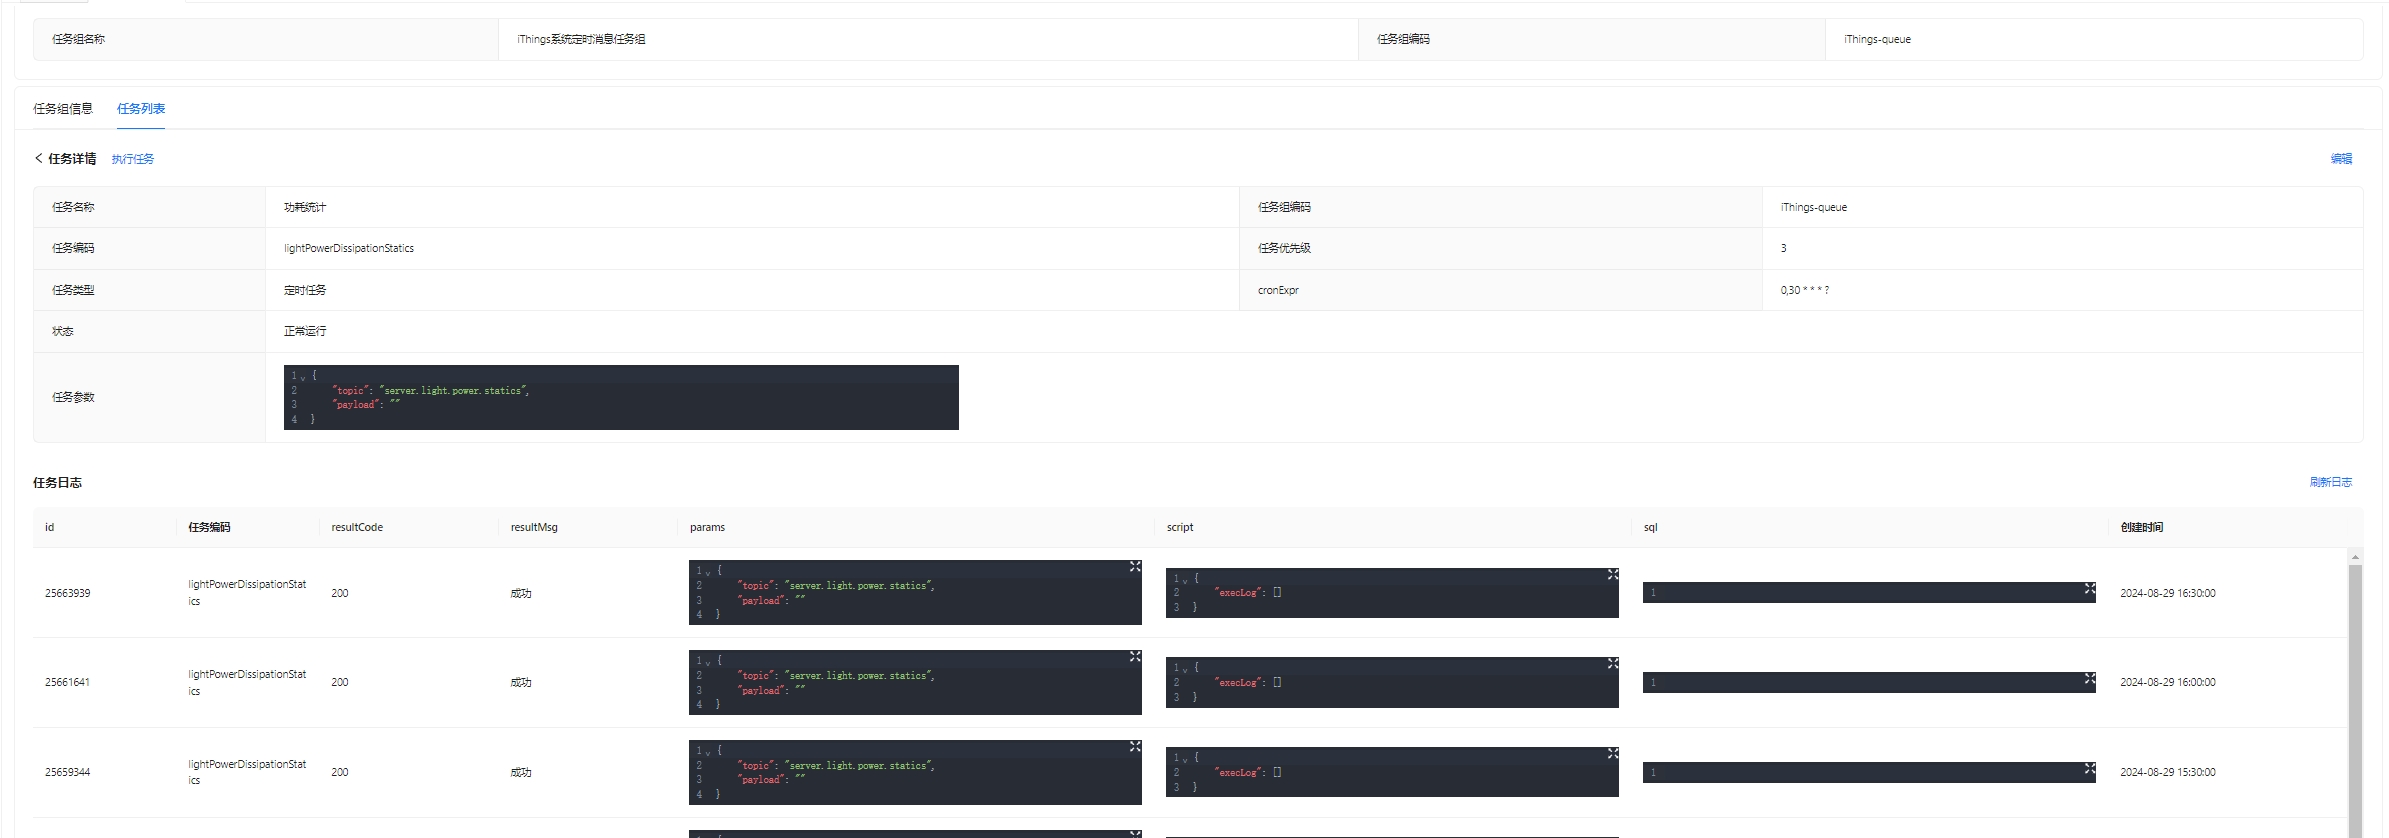Click the log table scrollbar up arrow

[2355, 556]
